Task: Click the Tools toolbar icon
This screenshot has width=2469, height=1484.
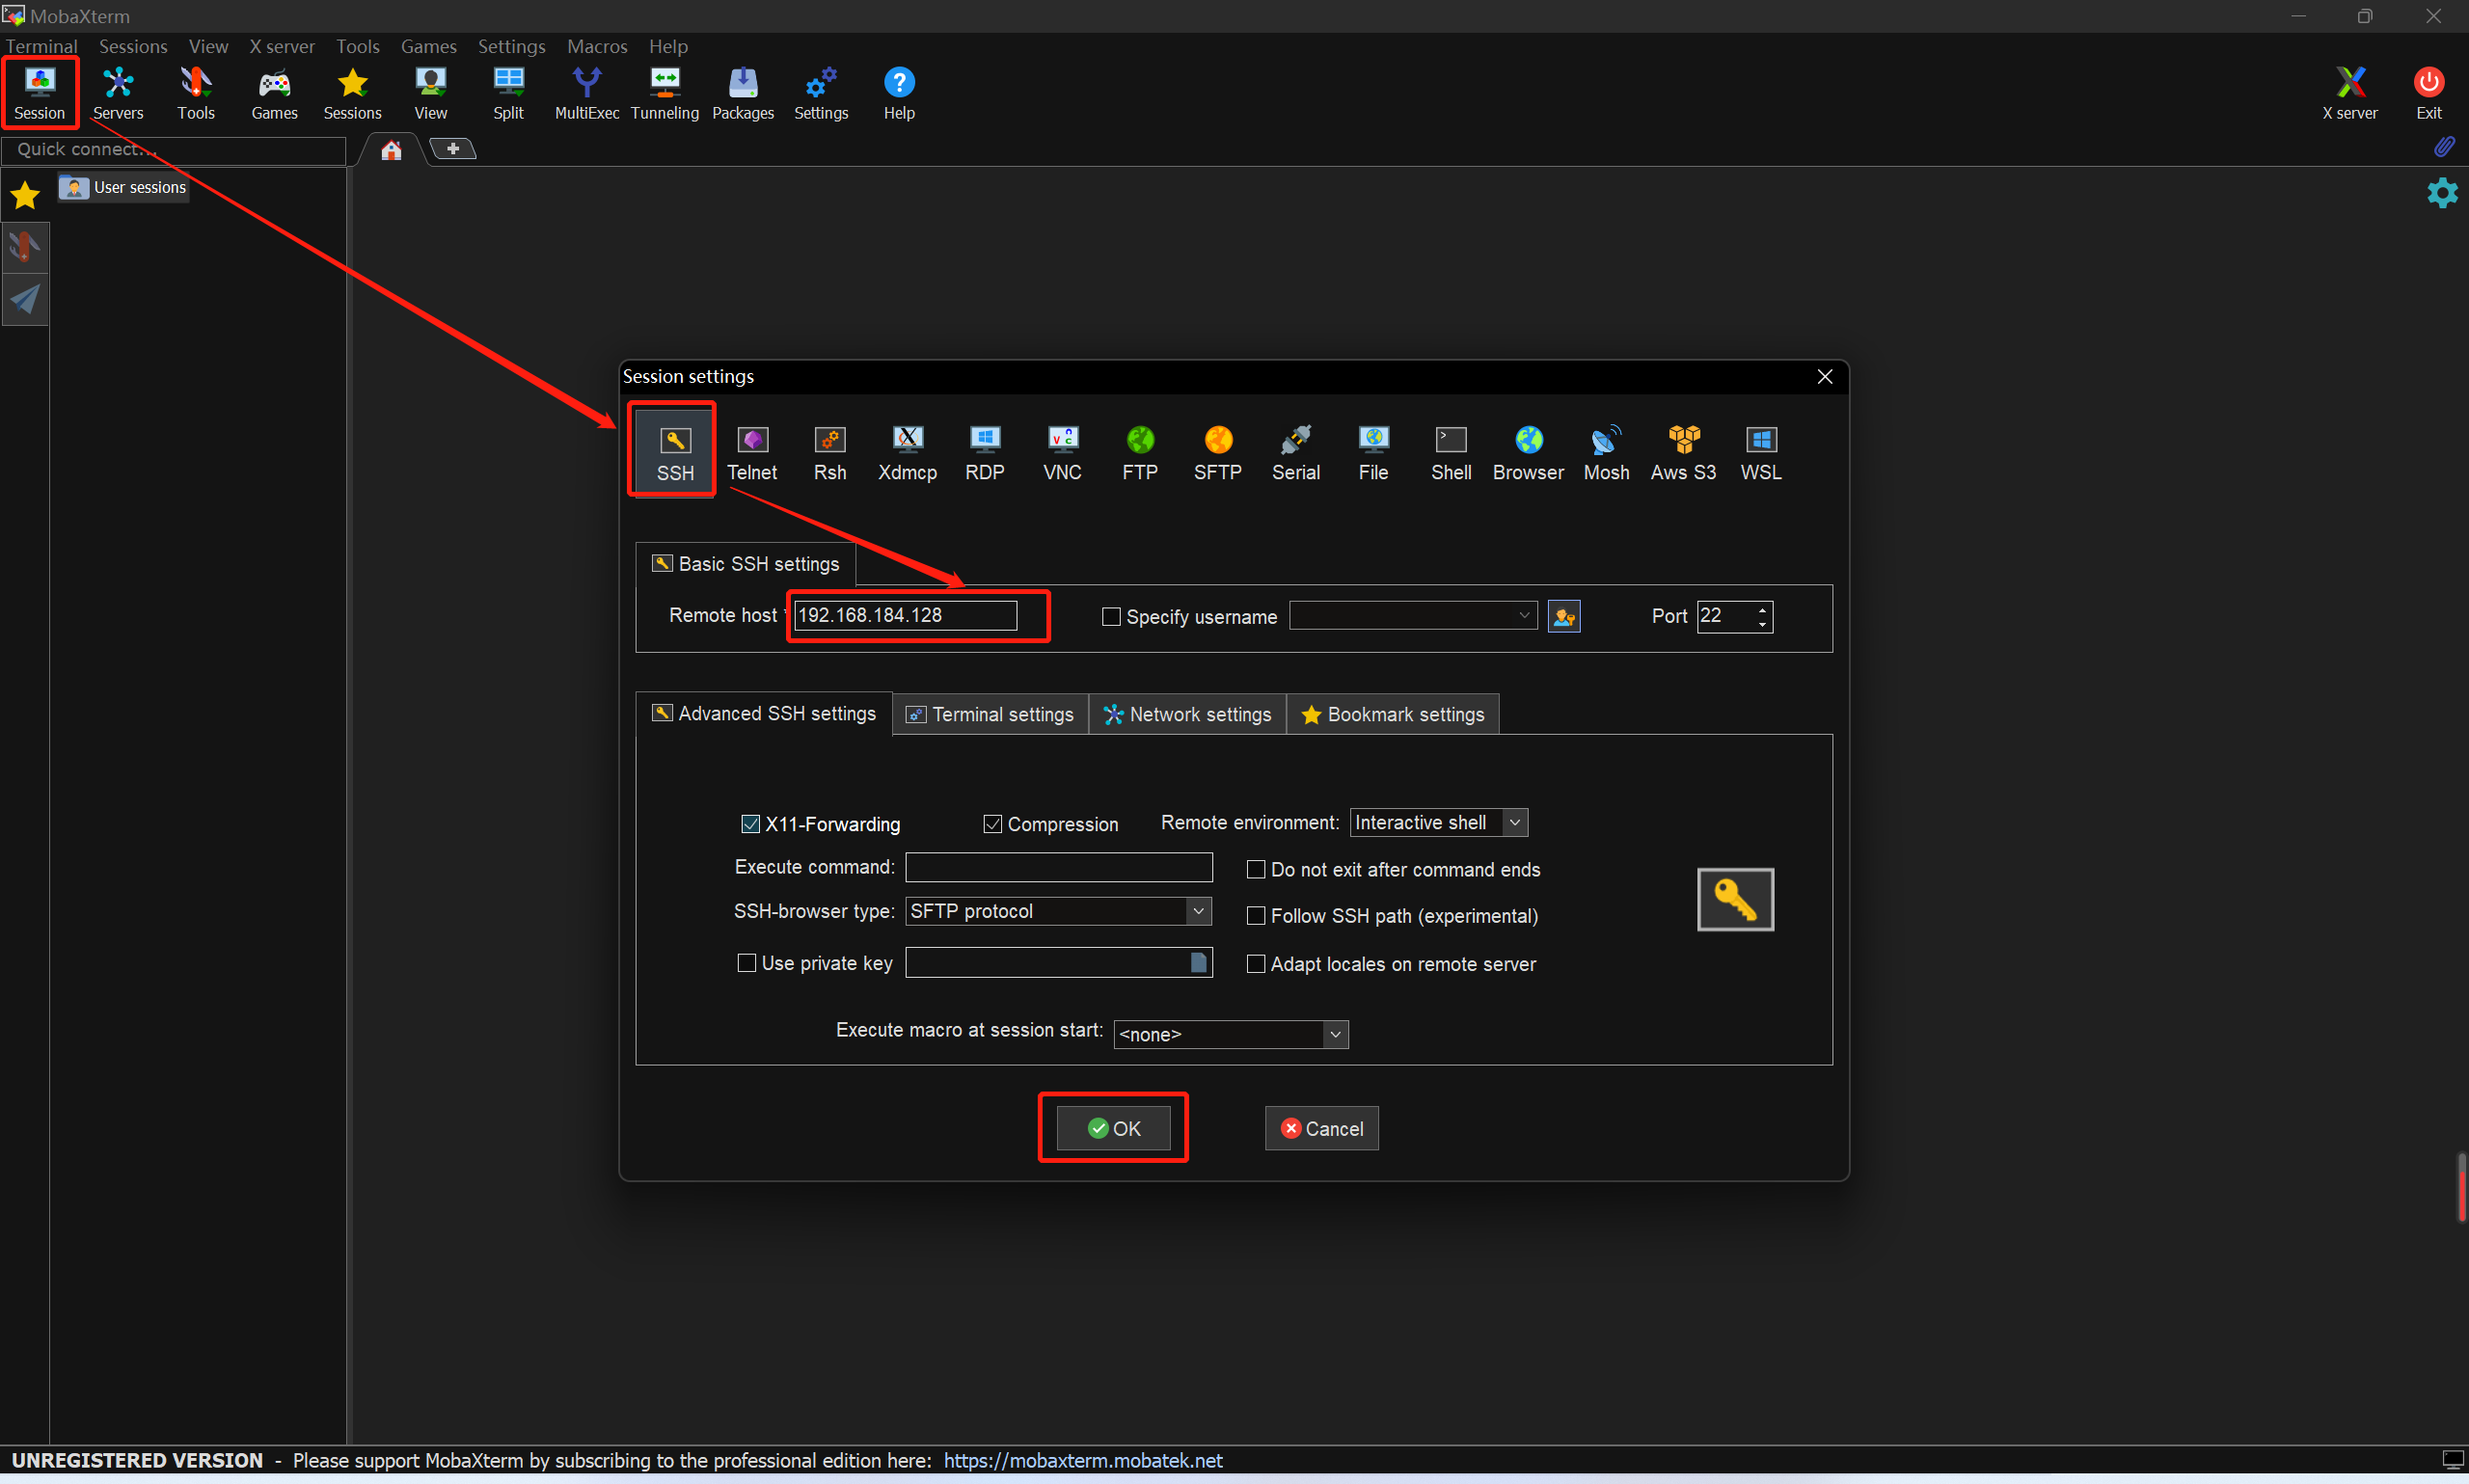Action: click(196, 93)
